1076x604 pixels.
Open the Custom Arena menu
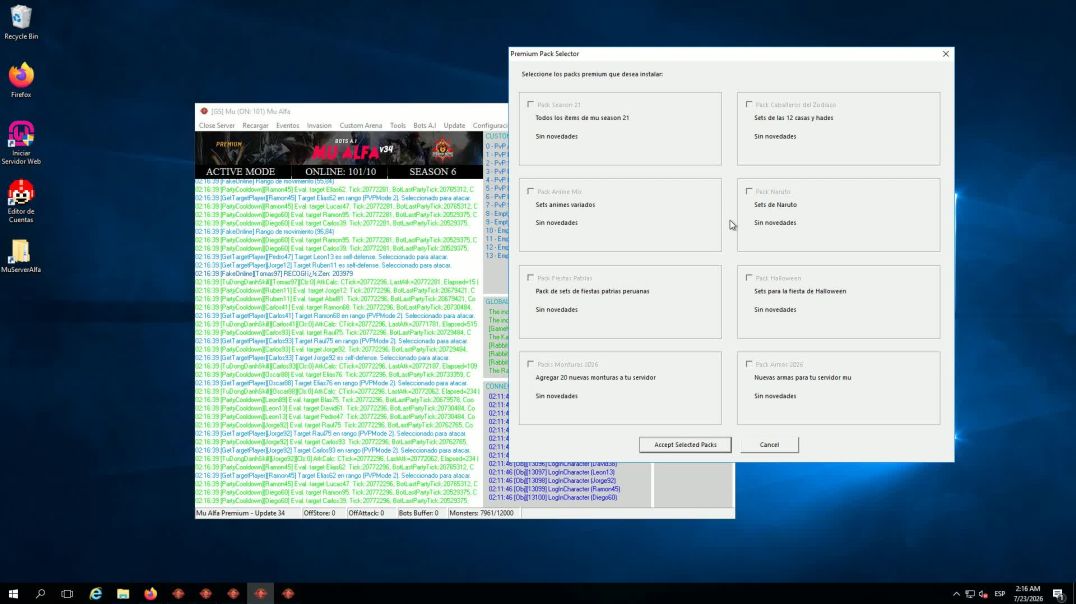coord(361,126)
